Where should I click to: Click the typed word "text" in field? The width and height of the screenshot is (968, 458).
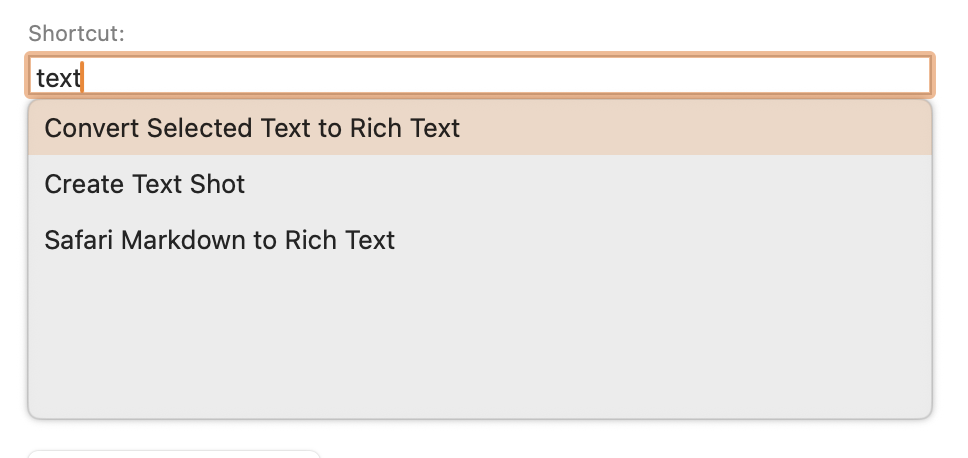(57, 78)
